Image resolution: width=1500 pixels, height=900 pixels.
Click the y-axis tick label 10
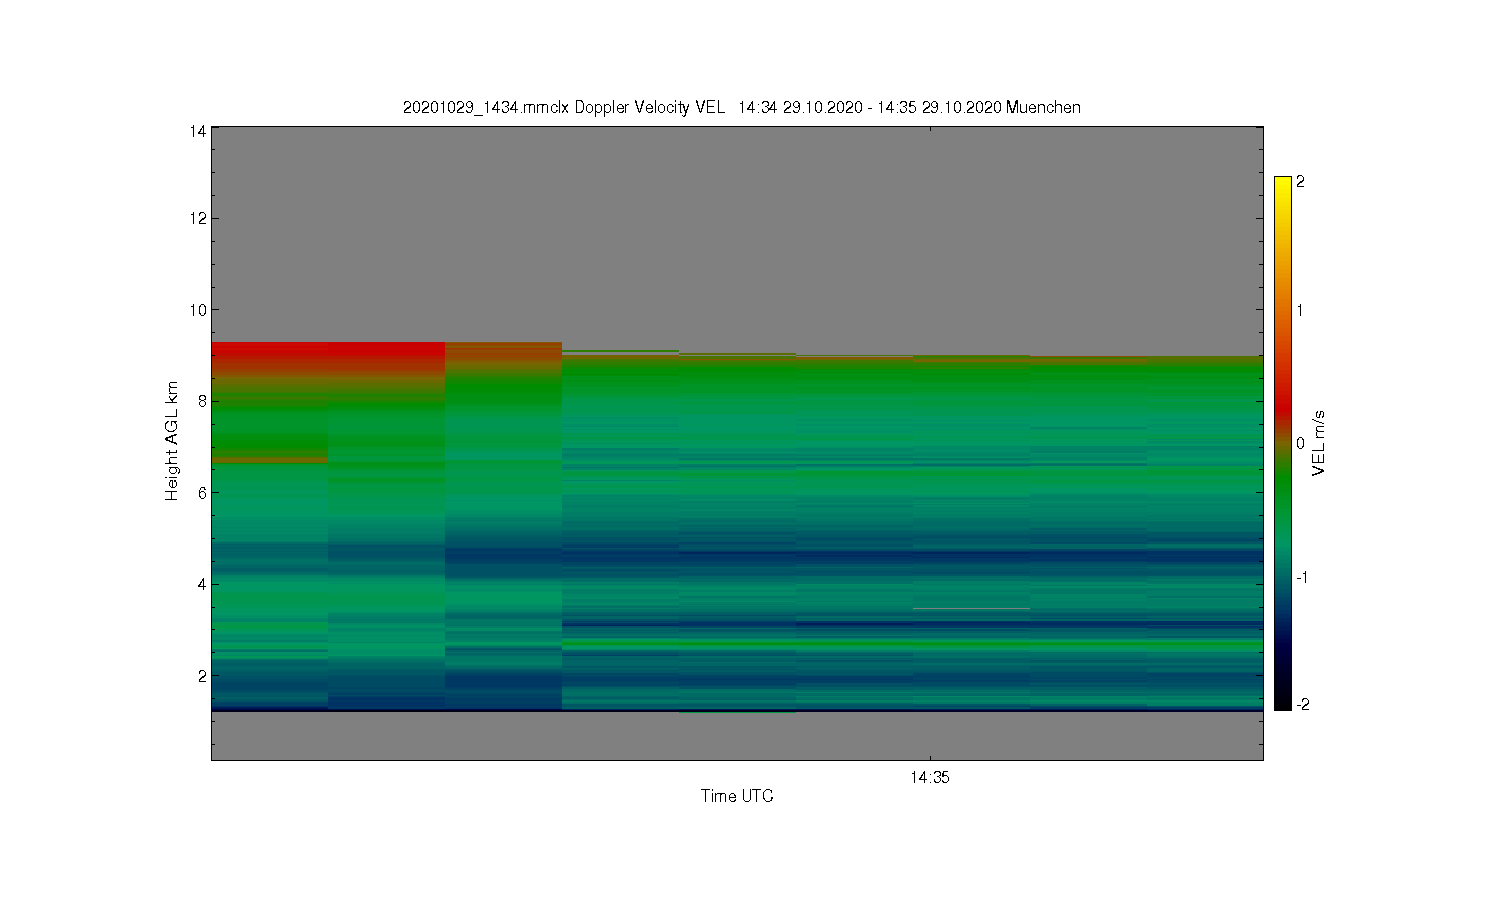pyautogui.click(x=198, y=310)
